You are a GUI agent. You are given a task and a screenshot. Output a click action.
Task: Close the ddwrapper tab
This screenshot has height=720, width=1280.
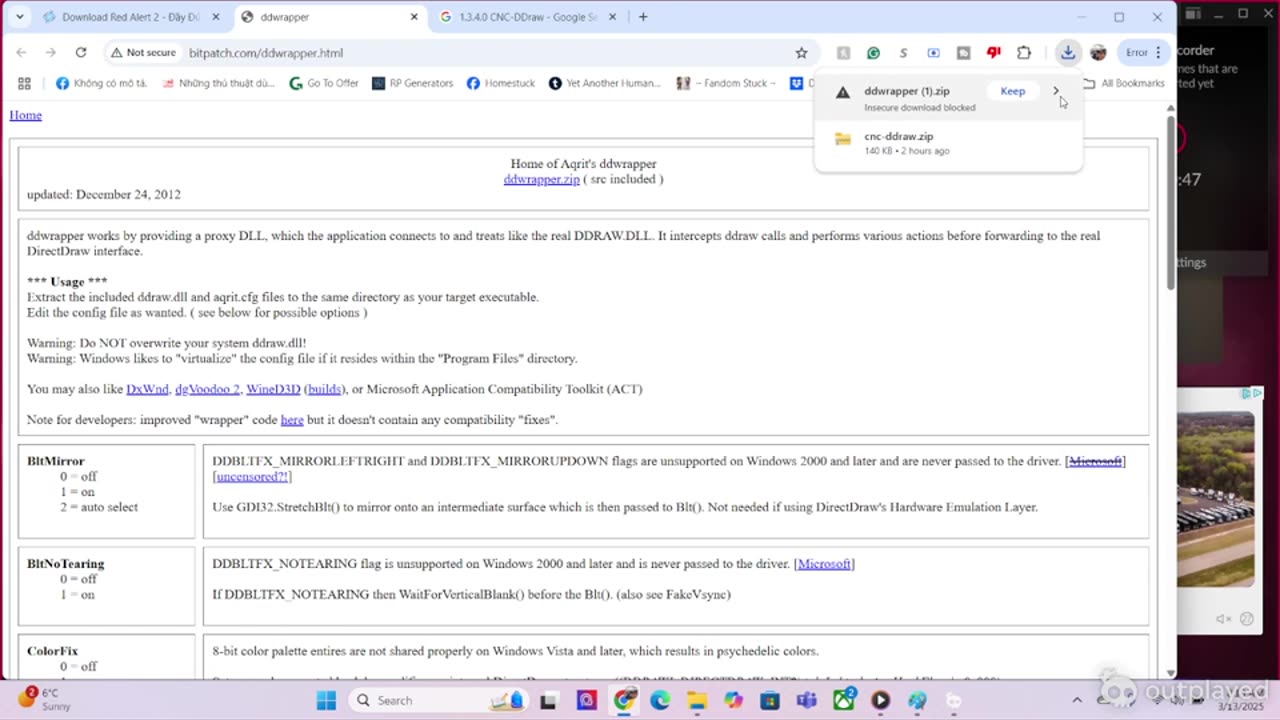pos(414,17)
